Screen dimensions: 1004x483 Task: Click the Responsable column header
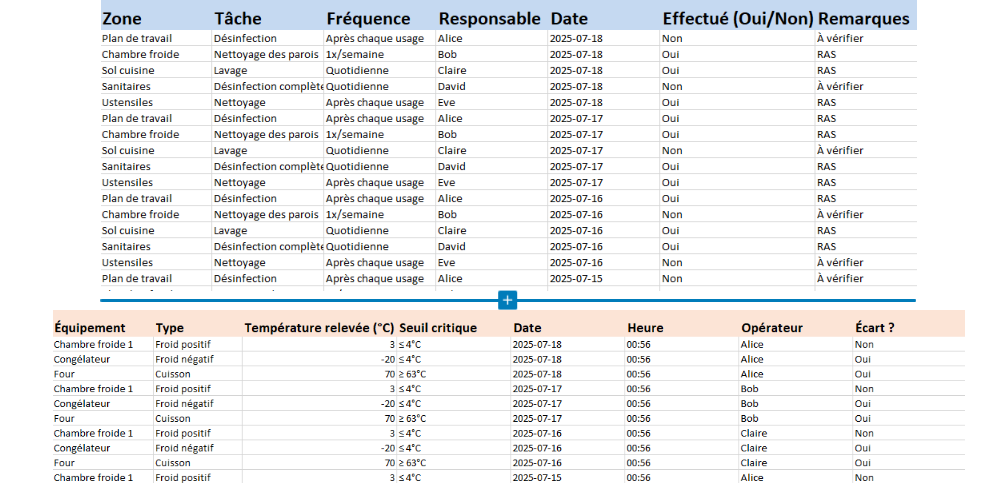click(x=491, y=19)
